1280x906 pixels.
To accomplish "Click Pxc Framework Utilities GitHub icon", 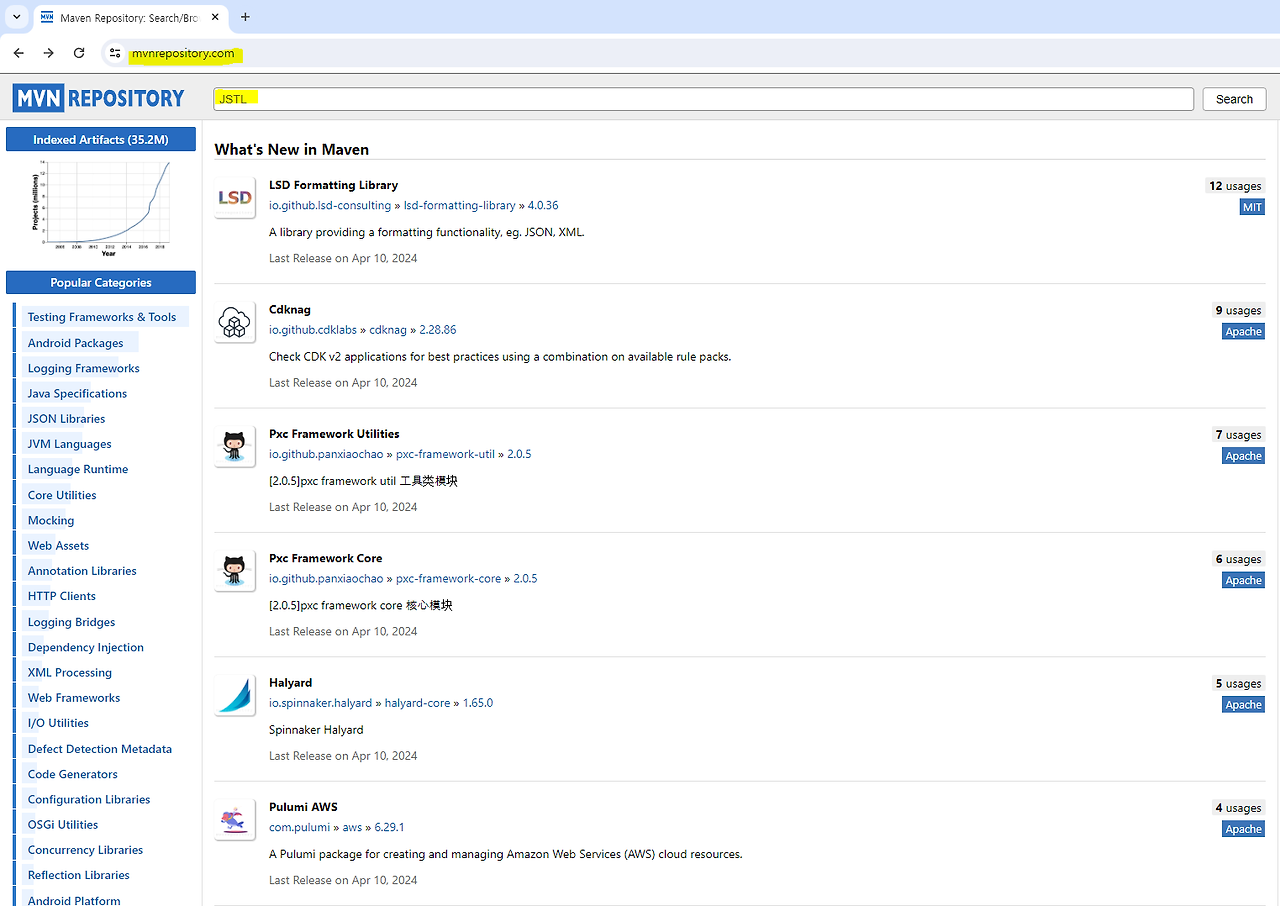I will click(235, 446).
